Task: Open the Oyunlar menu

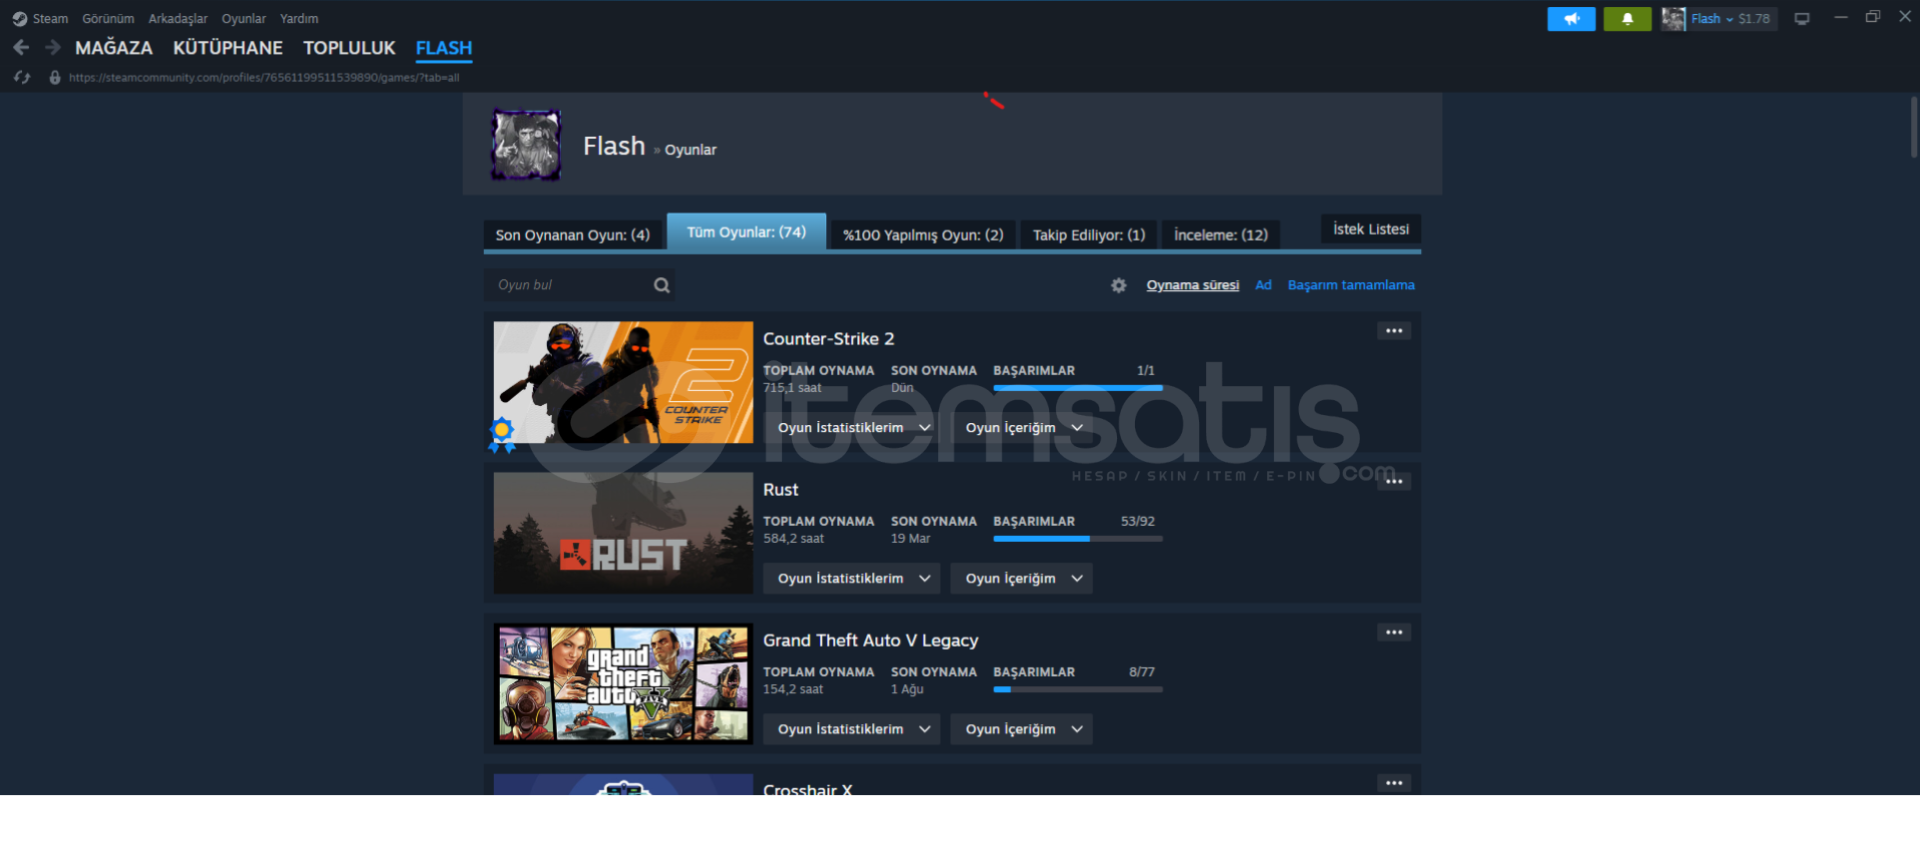Action: 244,19
